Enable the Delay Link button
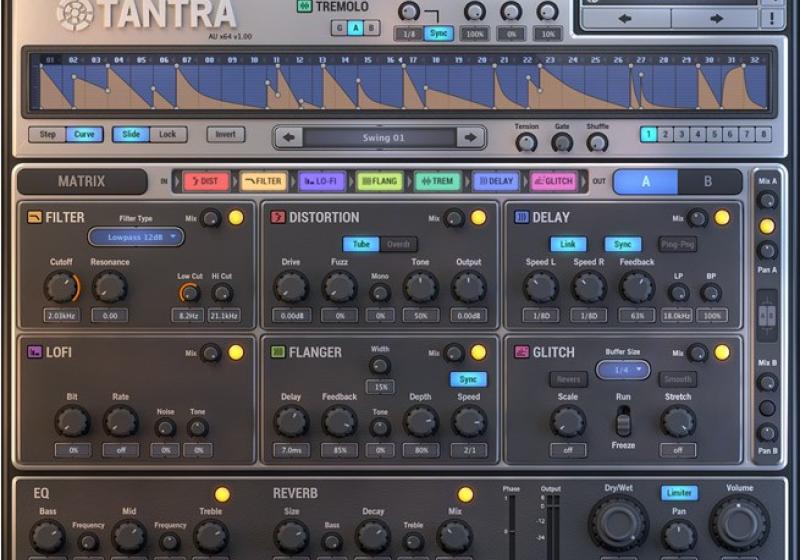The height and width of the screenshot is (560, 800). 568,244
